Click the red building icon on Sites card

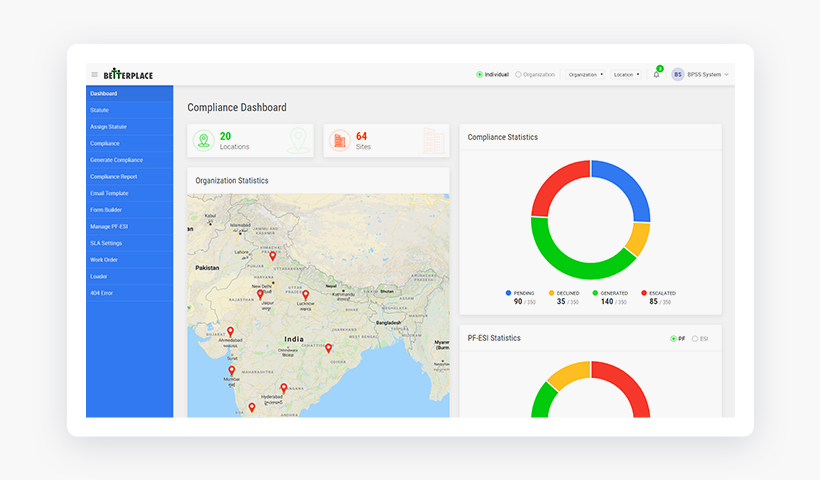(339, 141)
